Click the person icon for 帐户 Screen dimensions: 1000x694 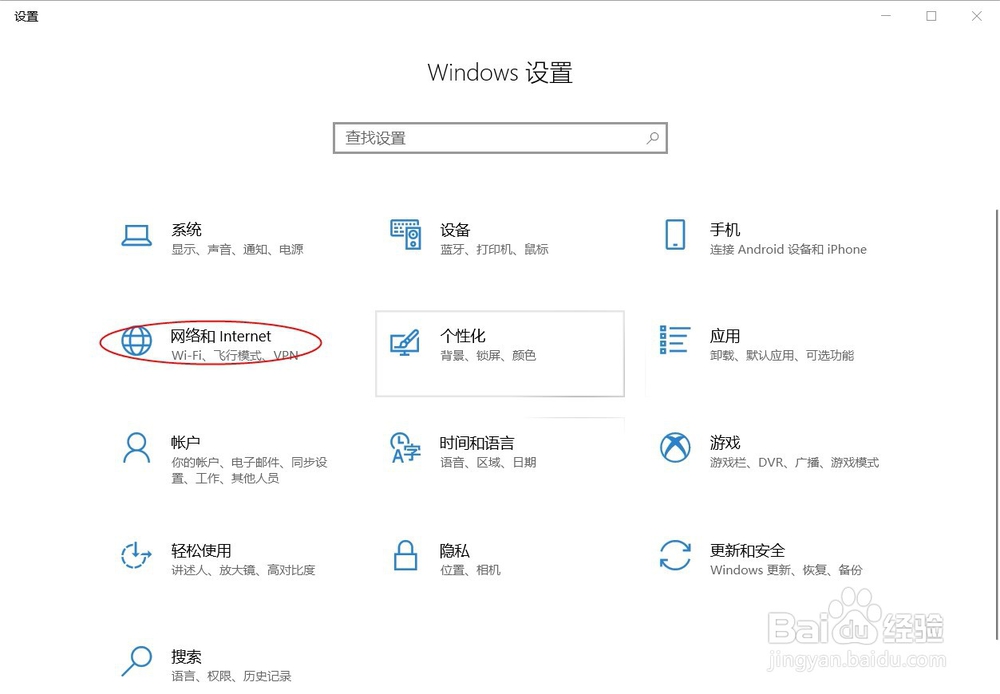[136, 448]
